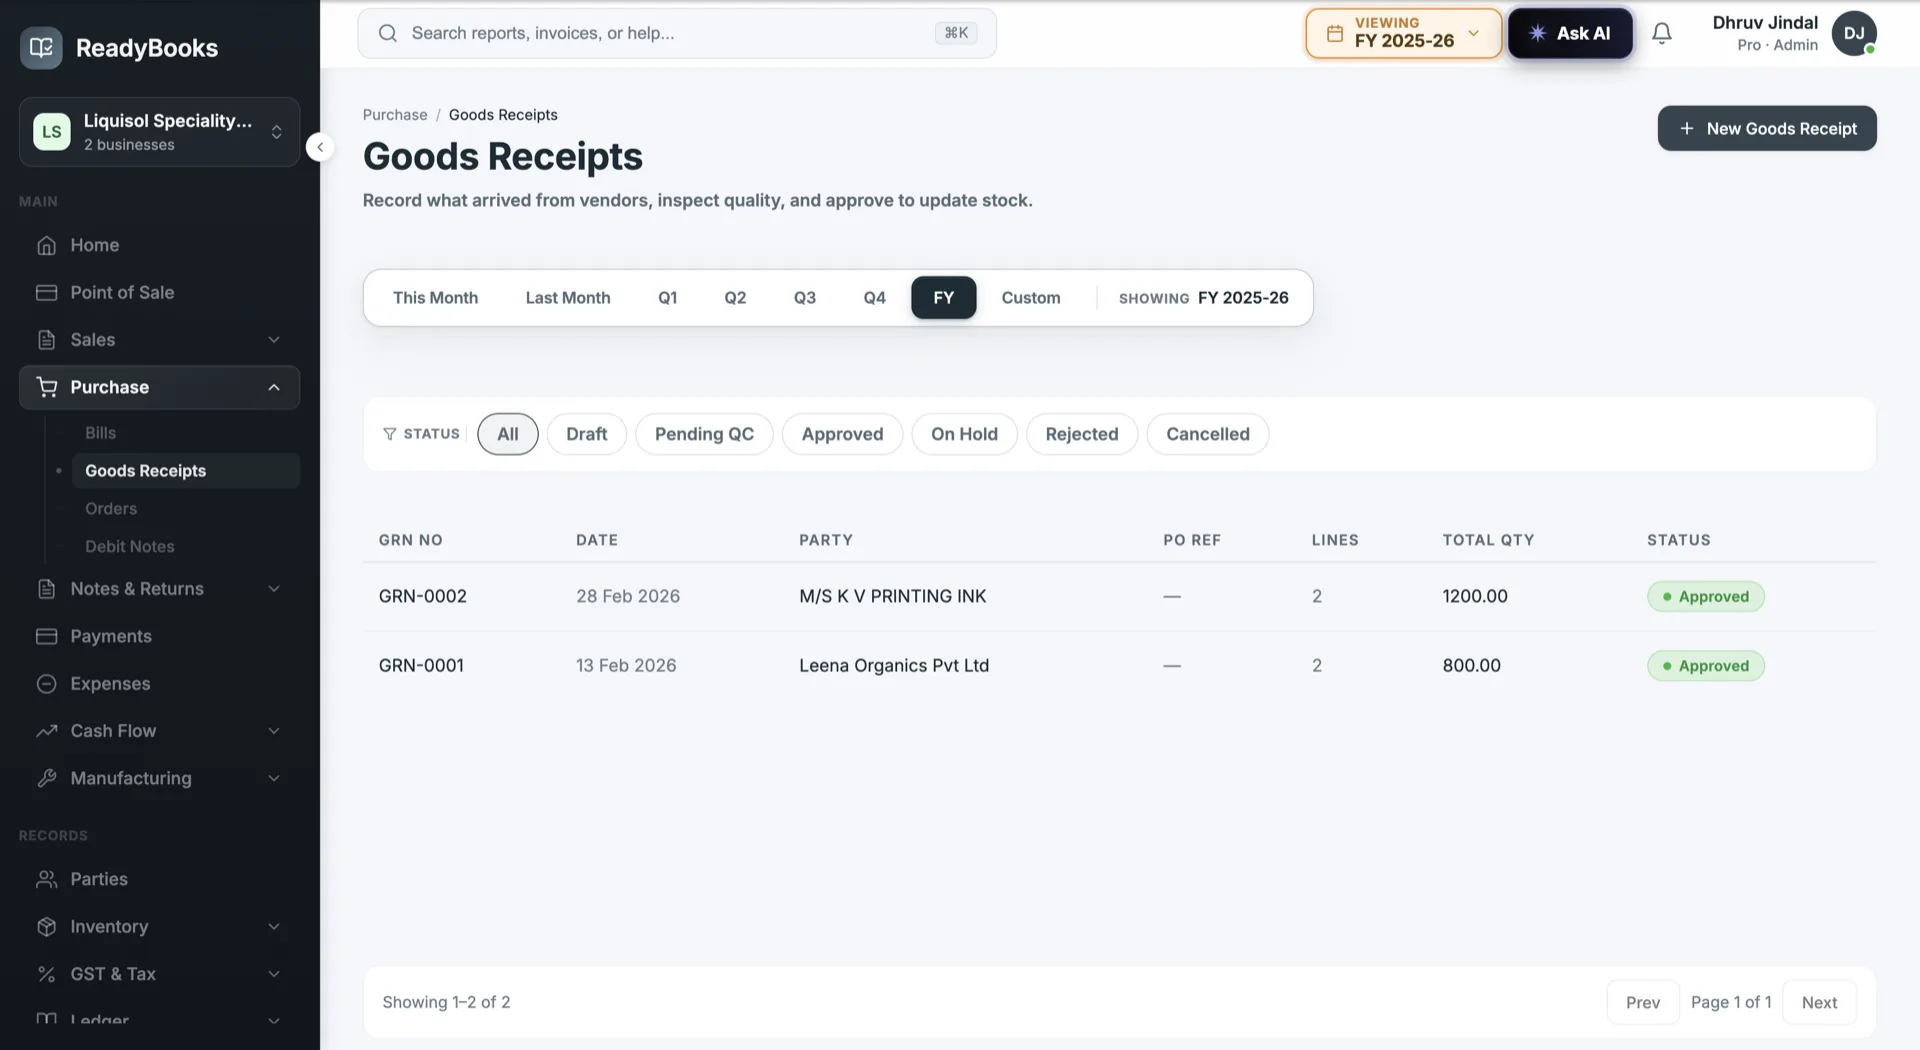Select the Q2 period tab

(735, 298)
